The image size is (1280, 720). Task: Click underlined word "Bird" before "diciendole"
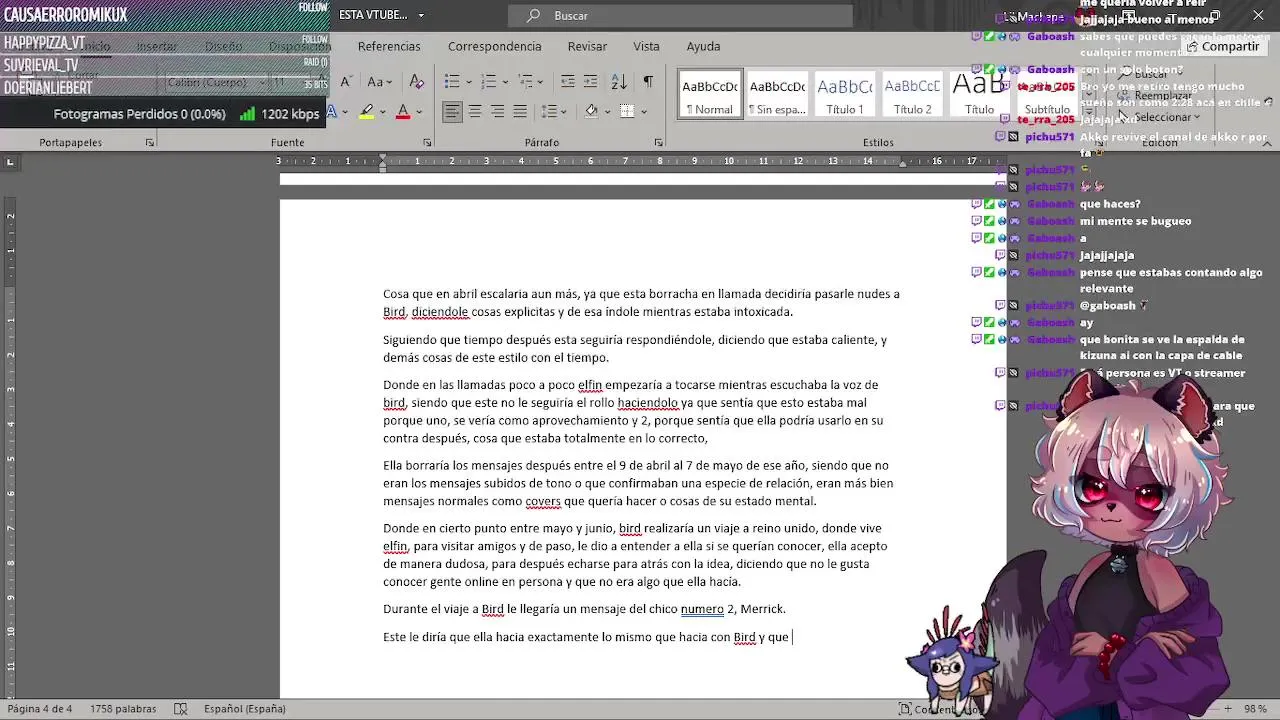coord(394,312)
